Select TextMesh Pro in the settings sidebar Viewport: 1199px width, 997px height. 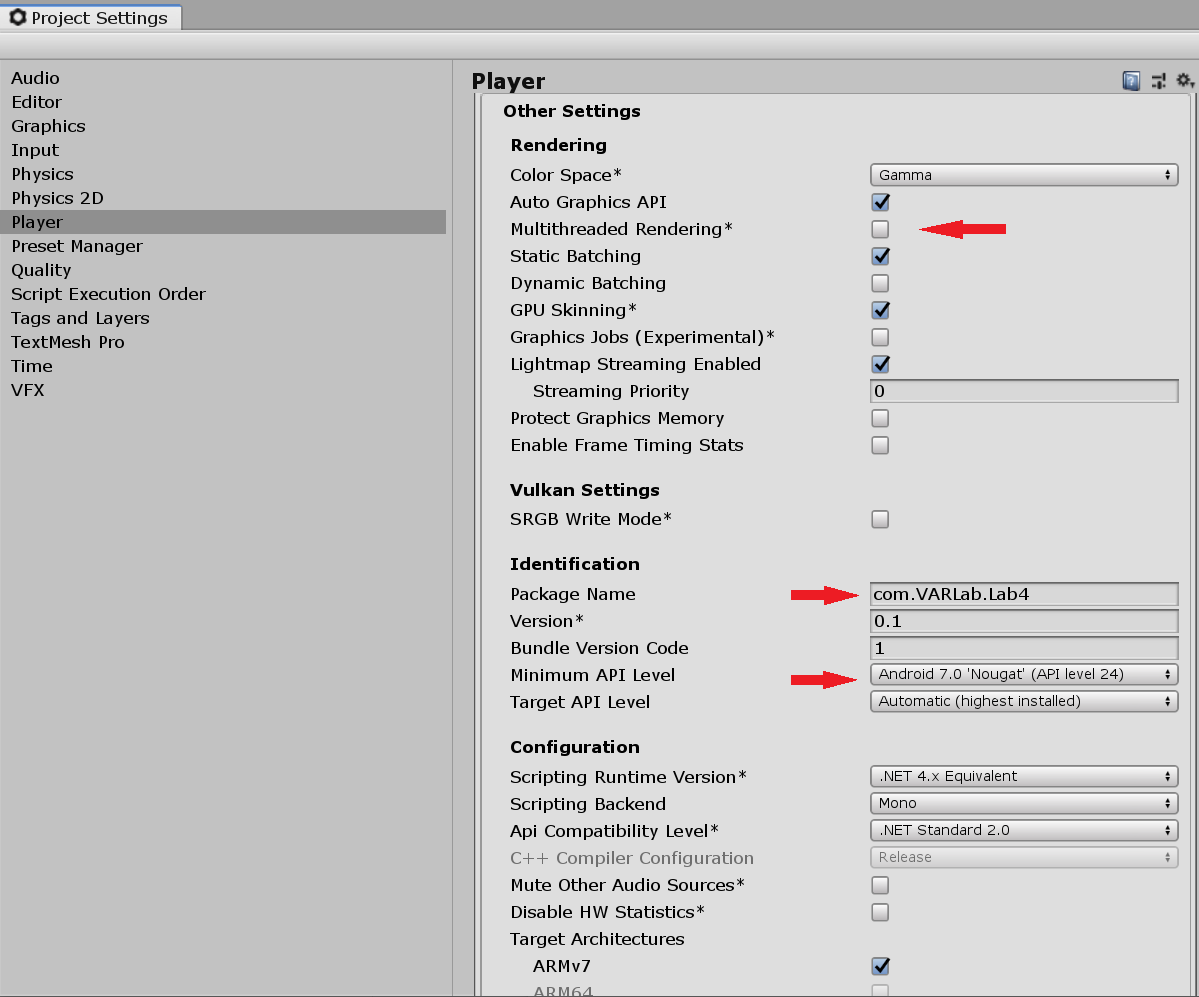pos(67,342)
